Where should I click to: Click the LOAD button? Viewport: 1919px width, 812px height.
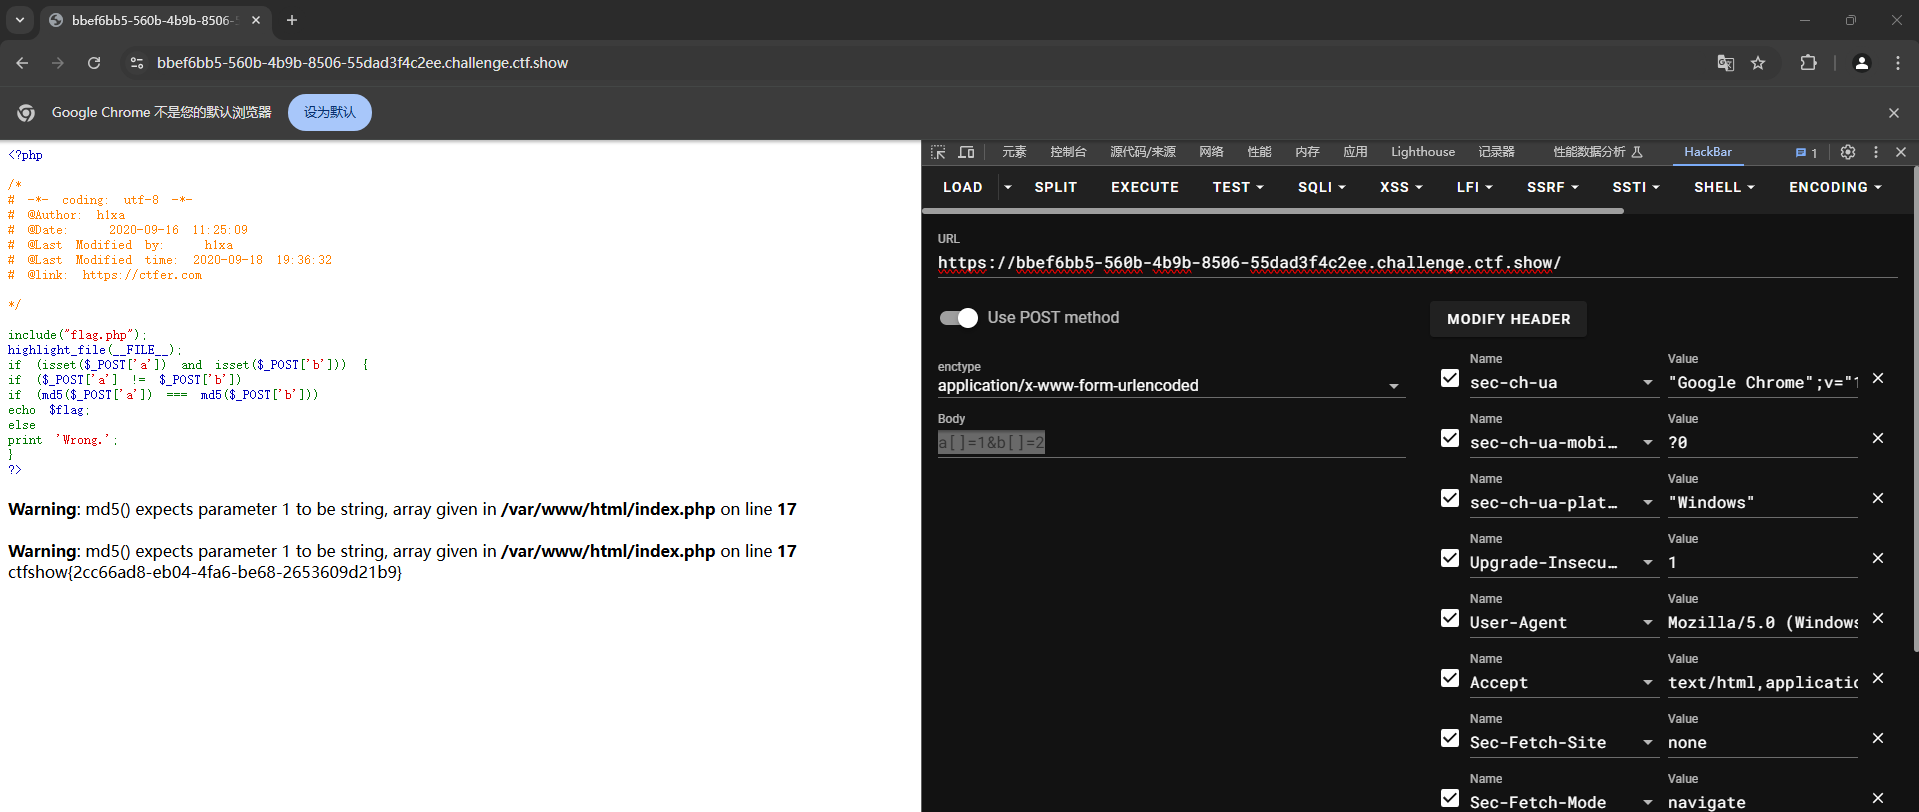962,187
